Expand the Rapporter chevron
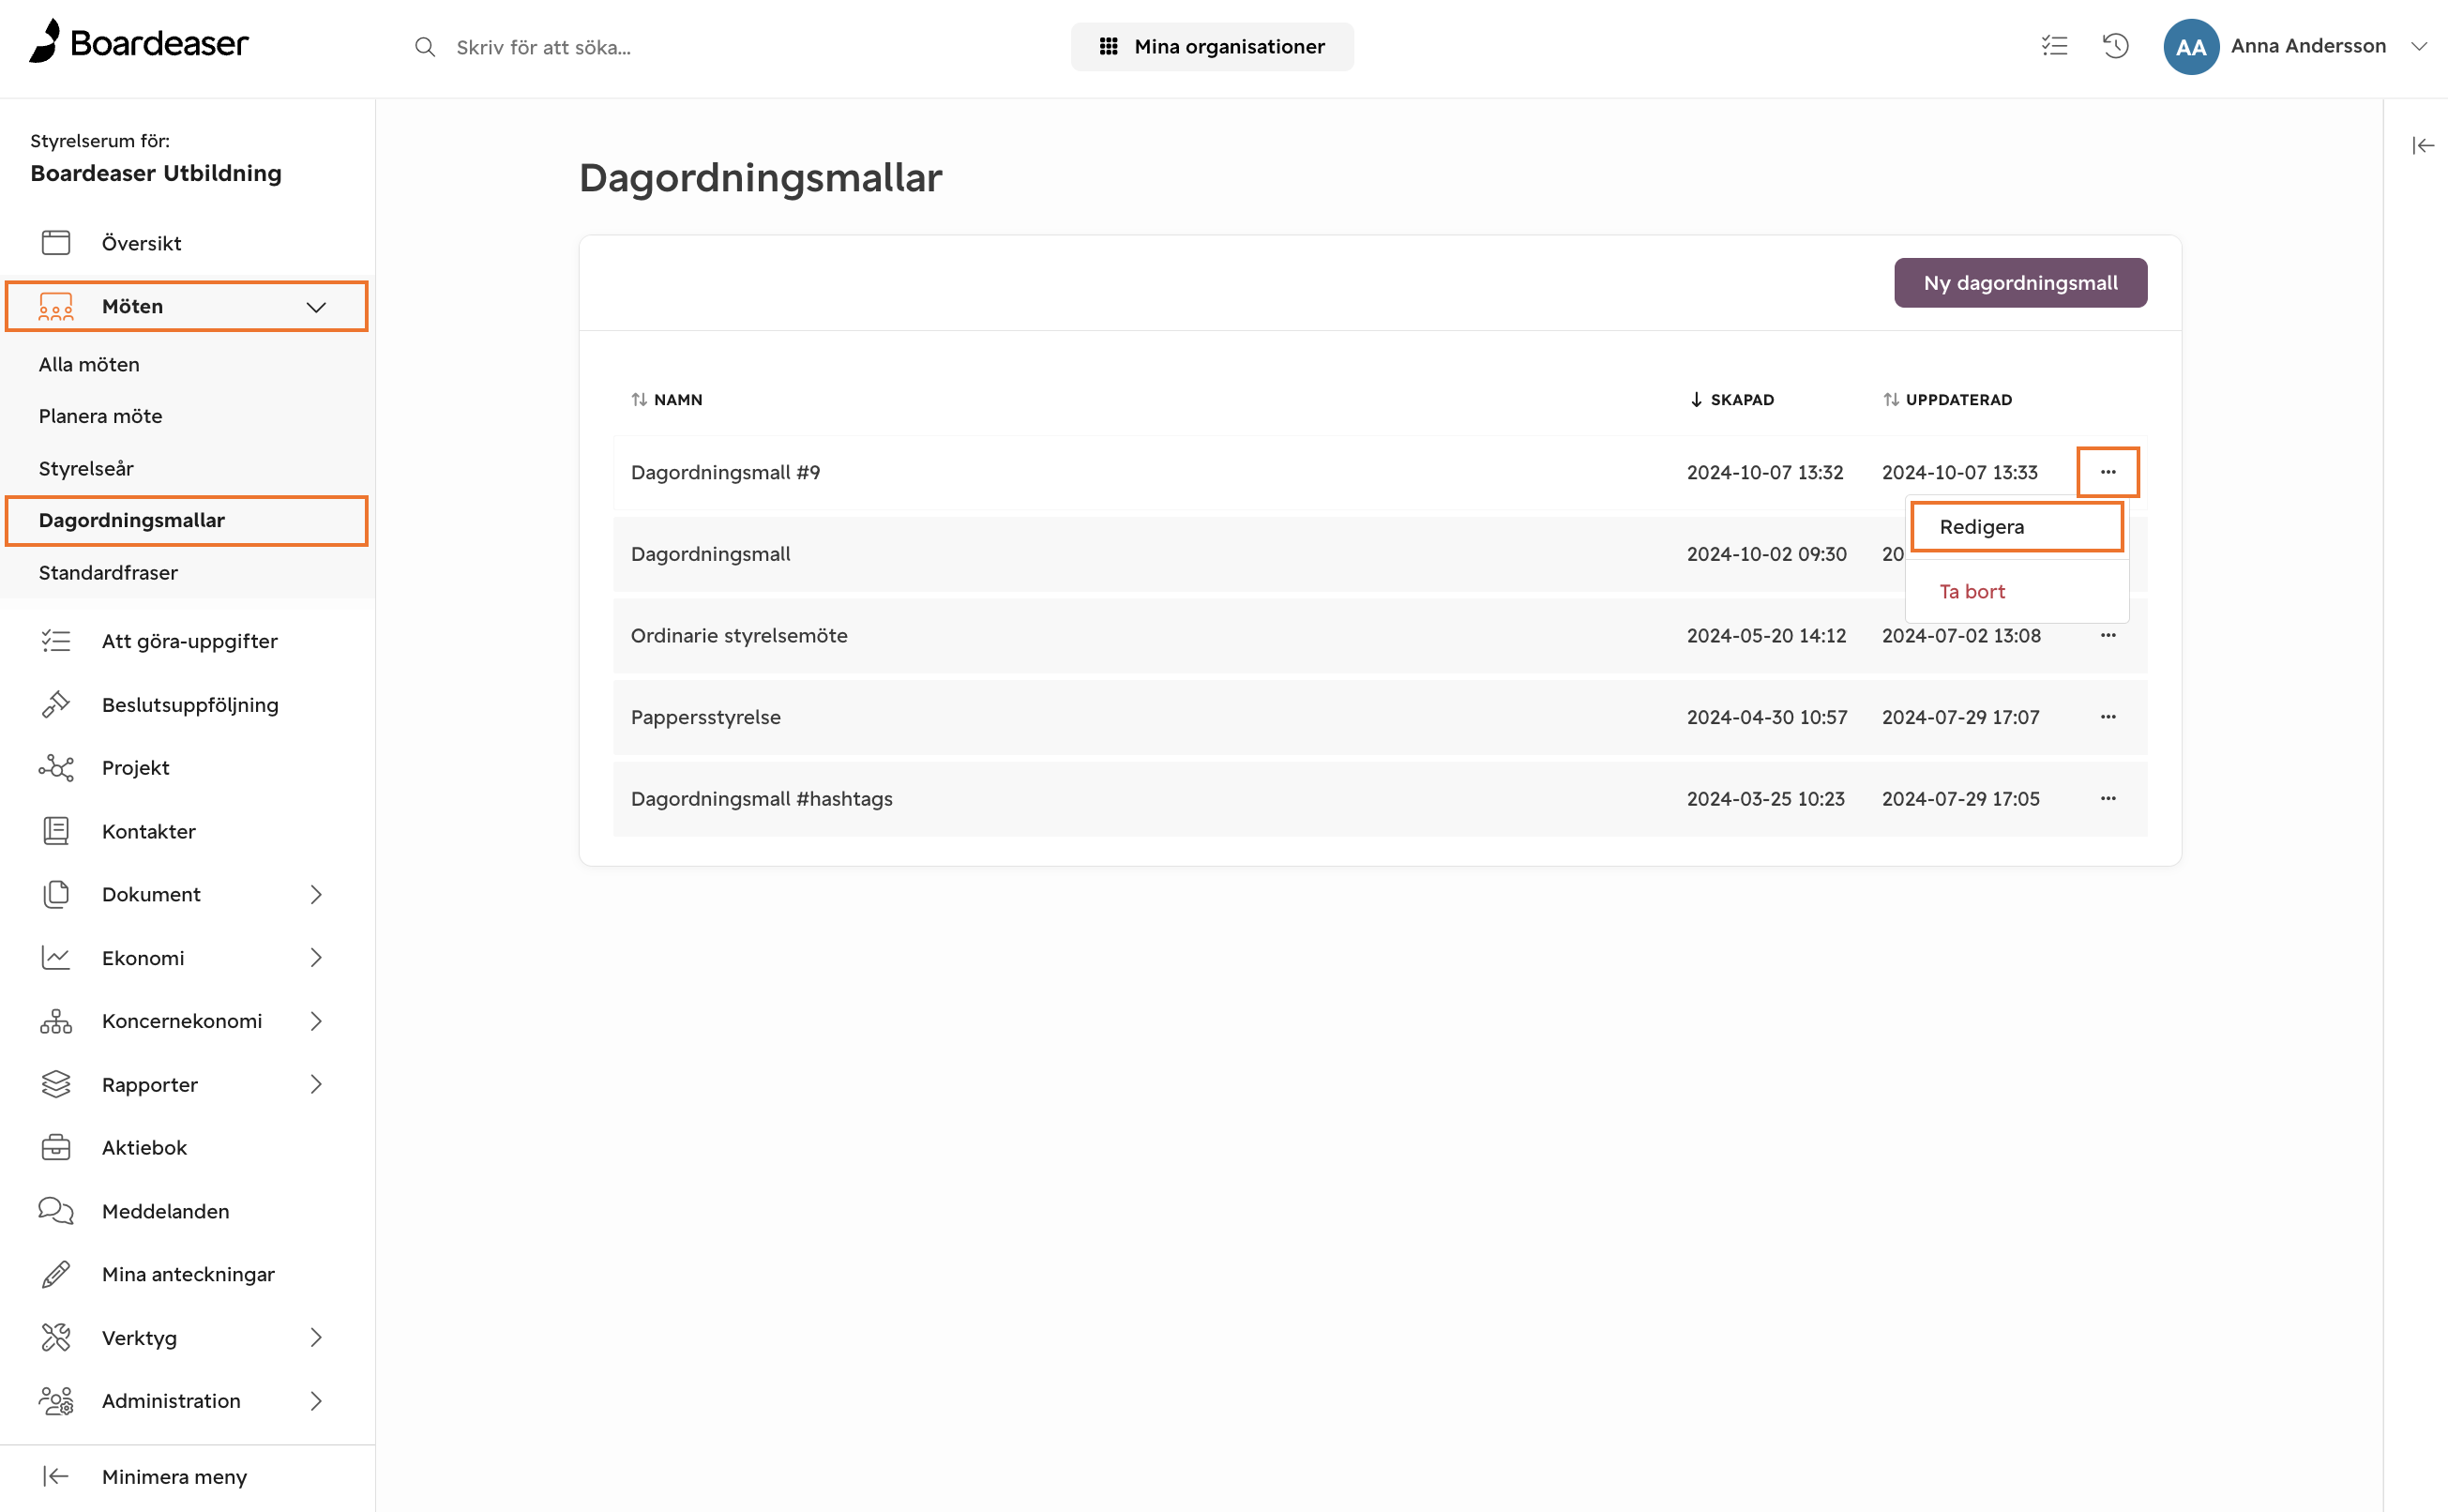Screen dimensions: 2448x1512 coord(316,1084)
